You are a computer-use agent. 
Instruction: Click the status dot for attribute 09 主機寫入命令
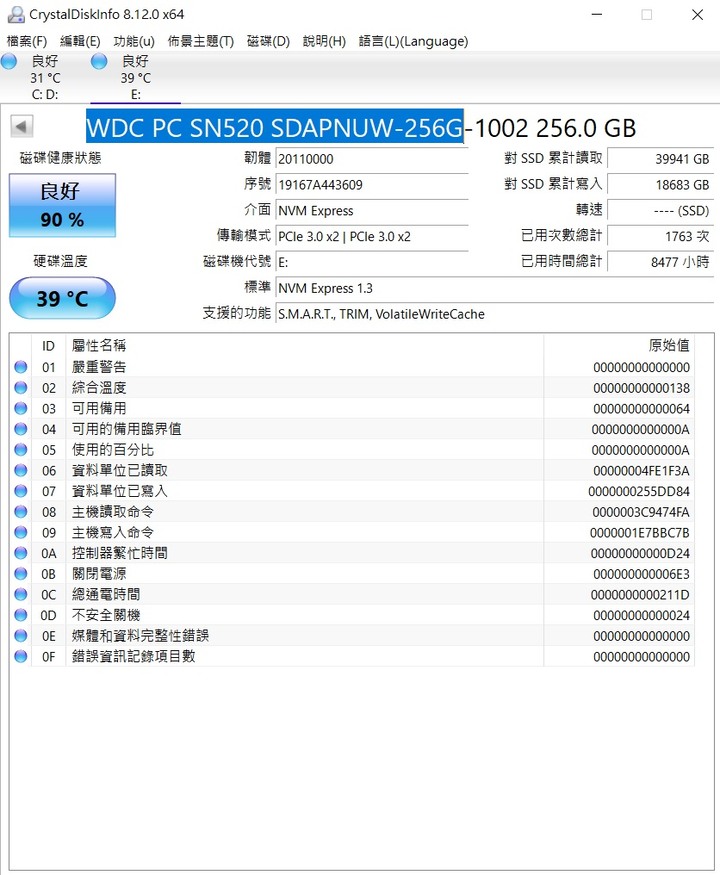pos(21,532)
